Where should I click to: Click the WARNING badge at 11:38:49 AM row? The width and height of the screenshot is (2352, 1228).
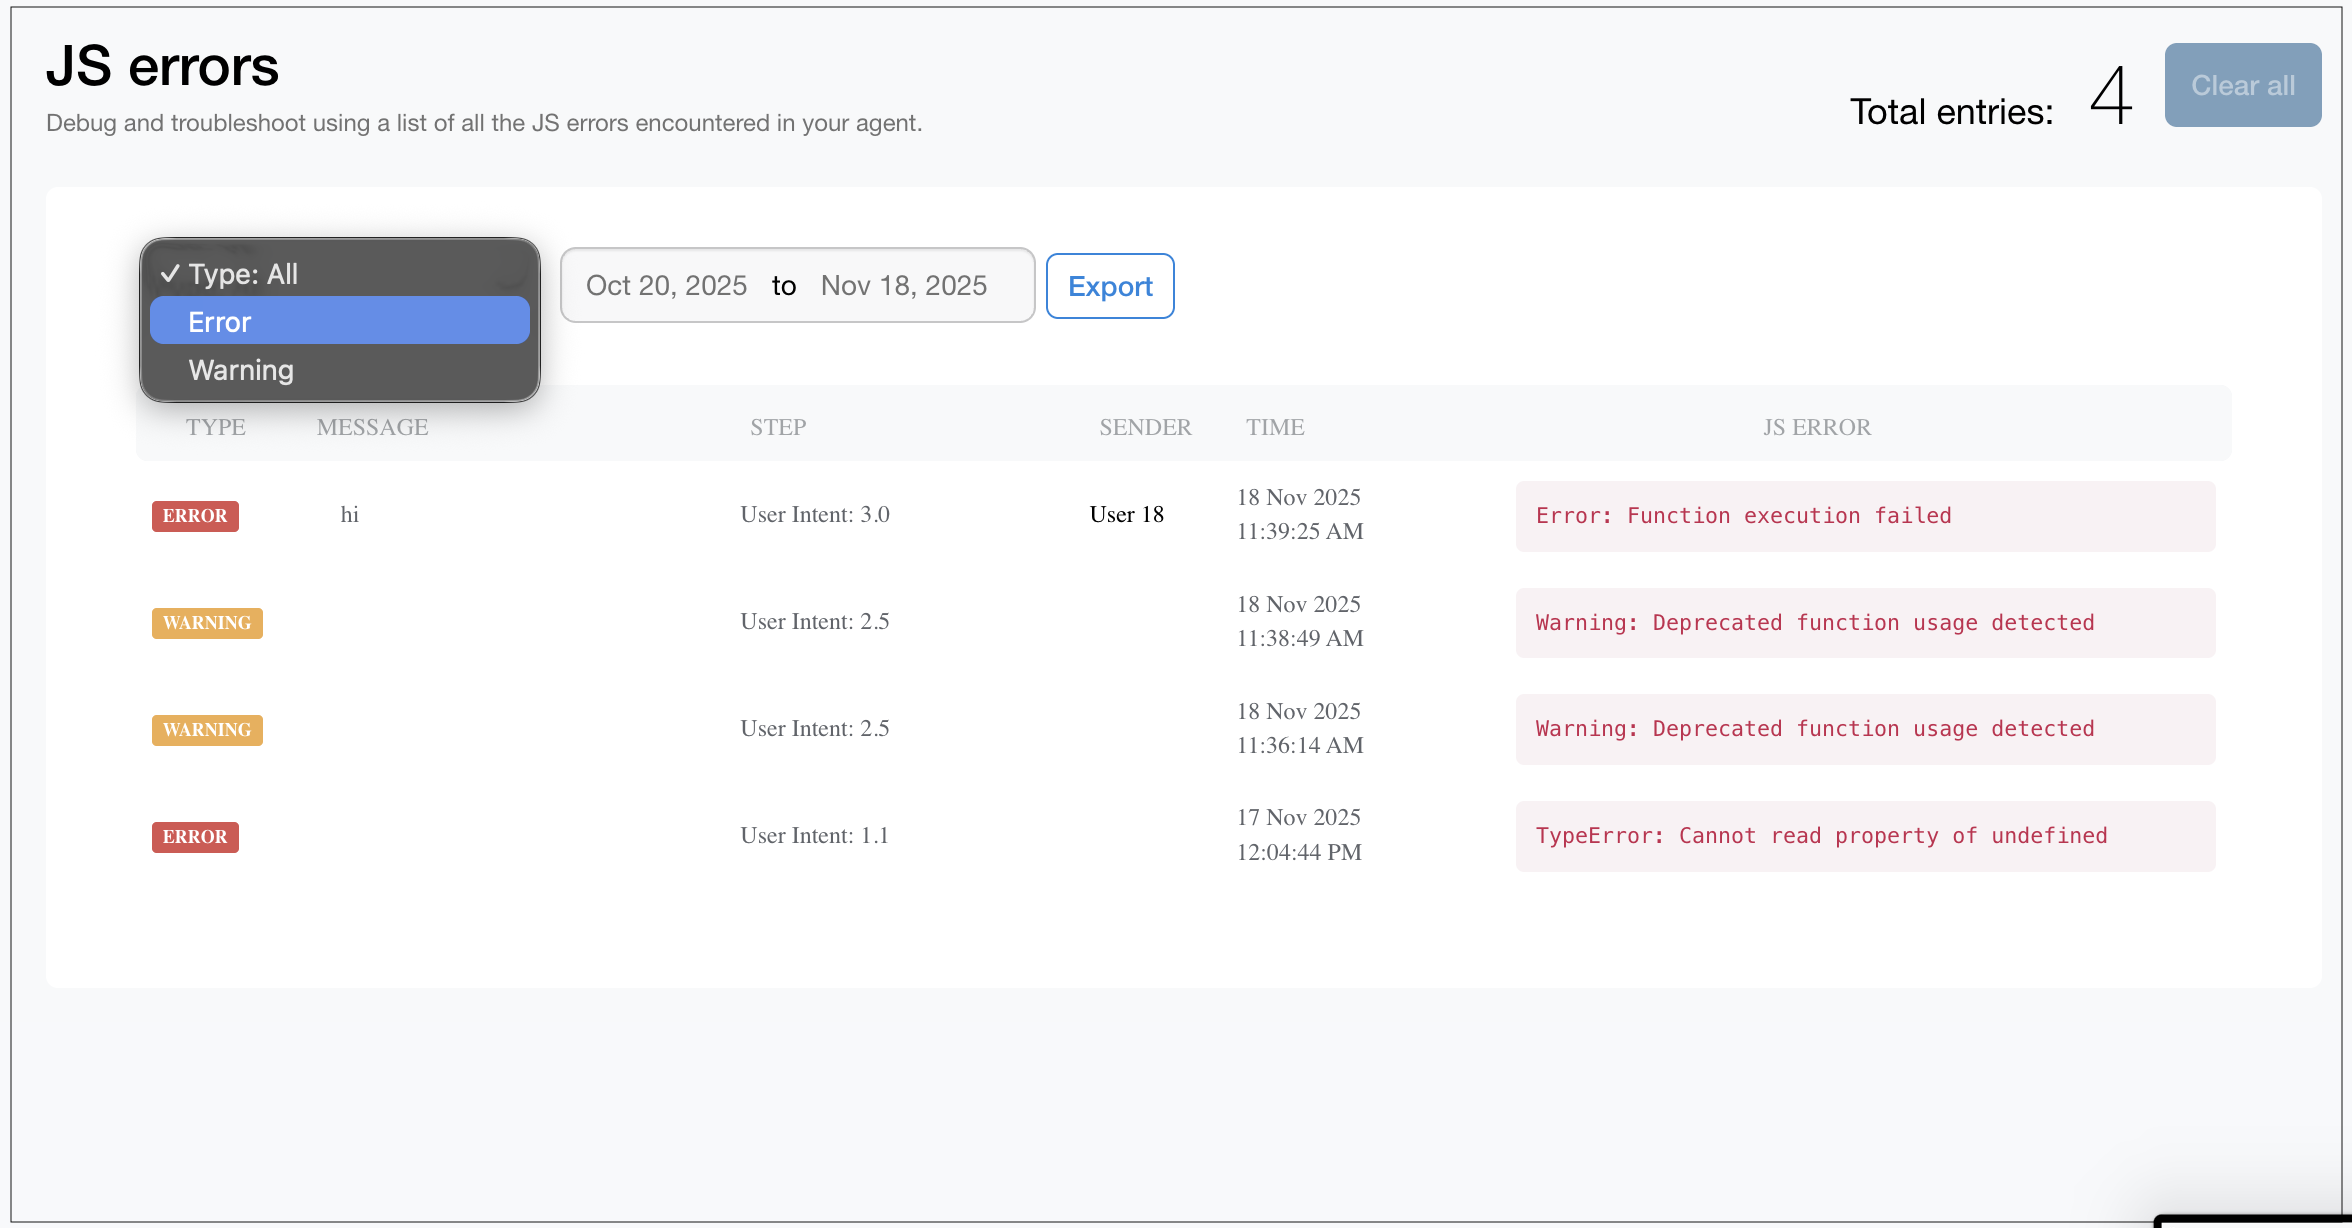pyautogui.click(x=207, y=623)
